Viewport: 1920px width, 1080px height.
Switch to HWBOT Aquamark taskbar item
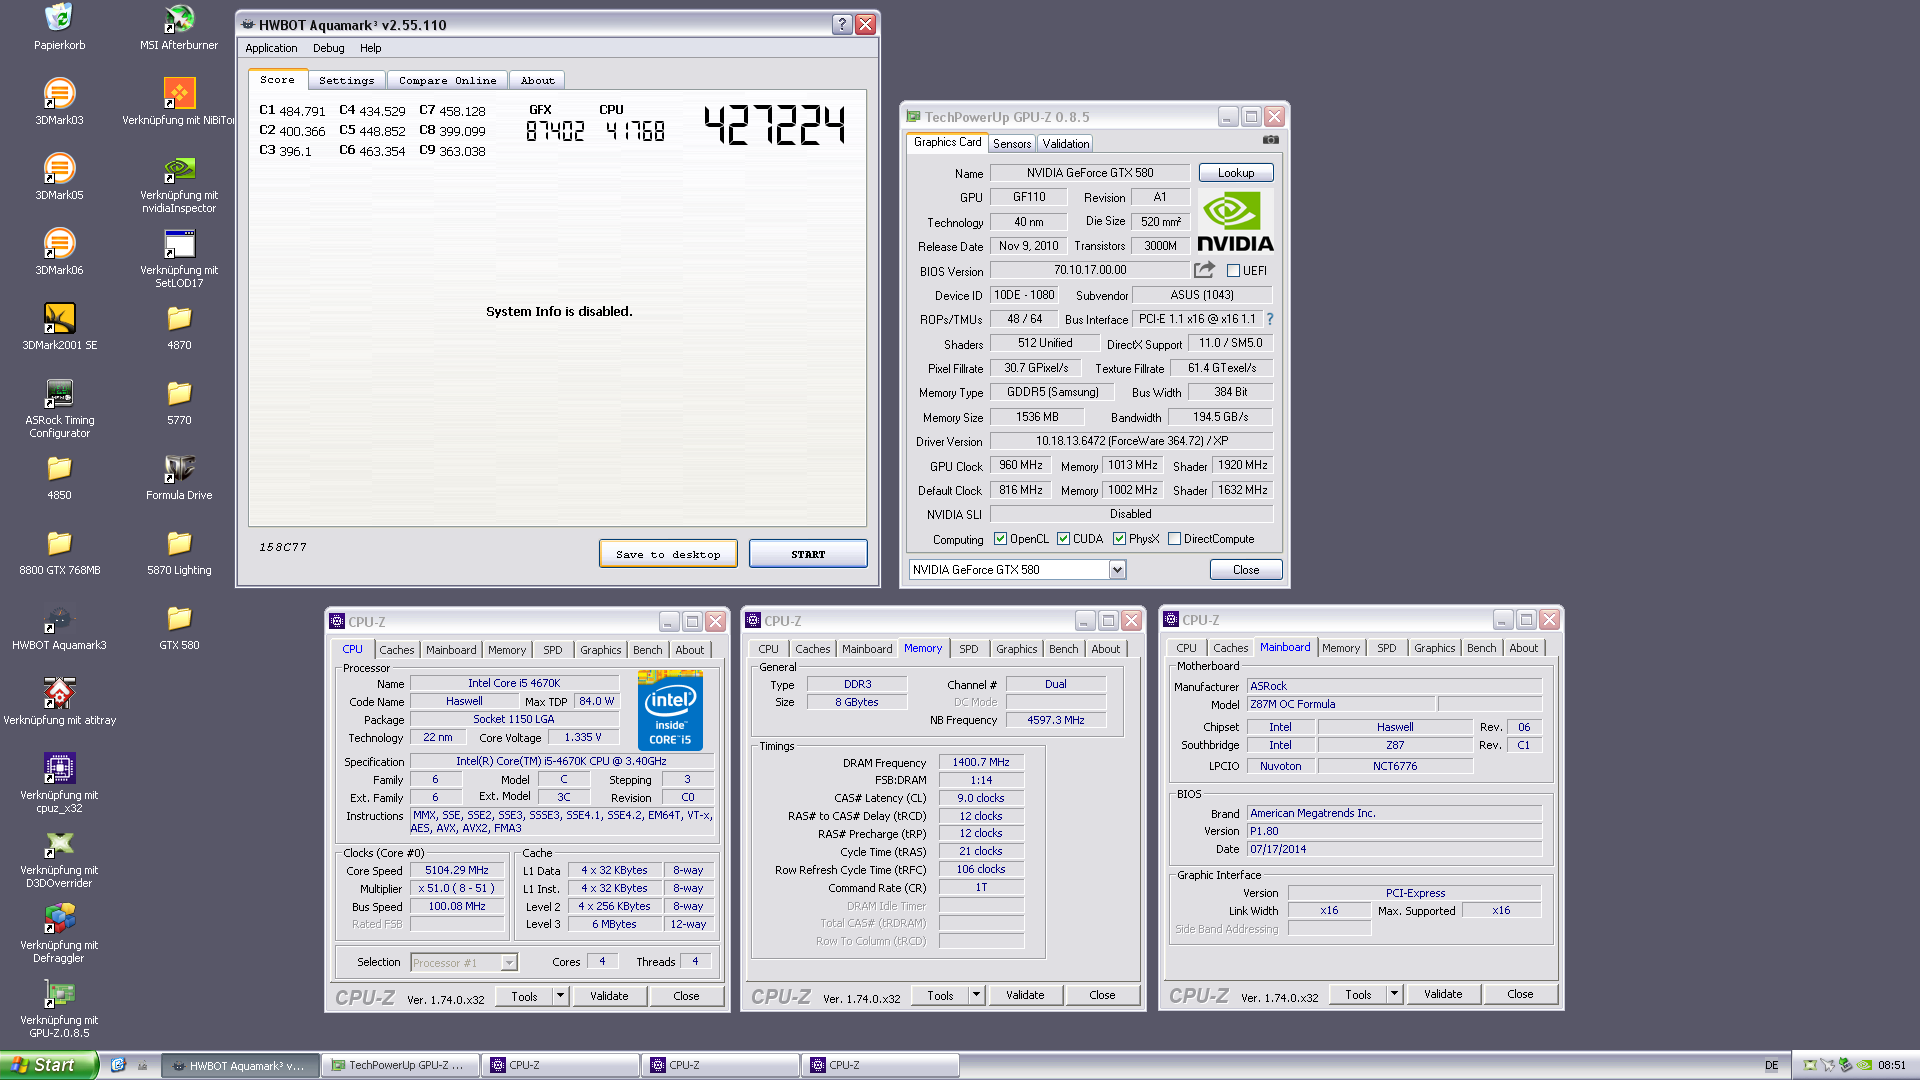240,1065
